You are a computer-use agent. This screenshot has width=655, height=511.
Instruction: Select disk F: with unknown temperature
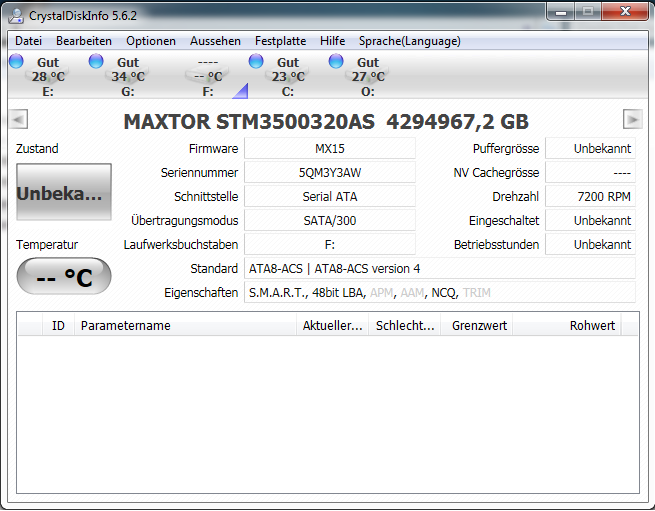click(208, 76)
